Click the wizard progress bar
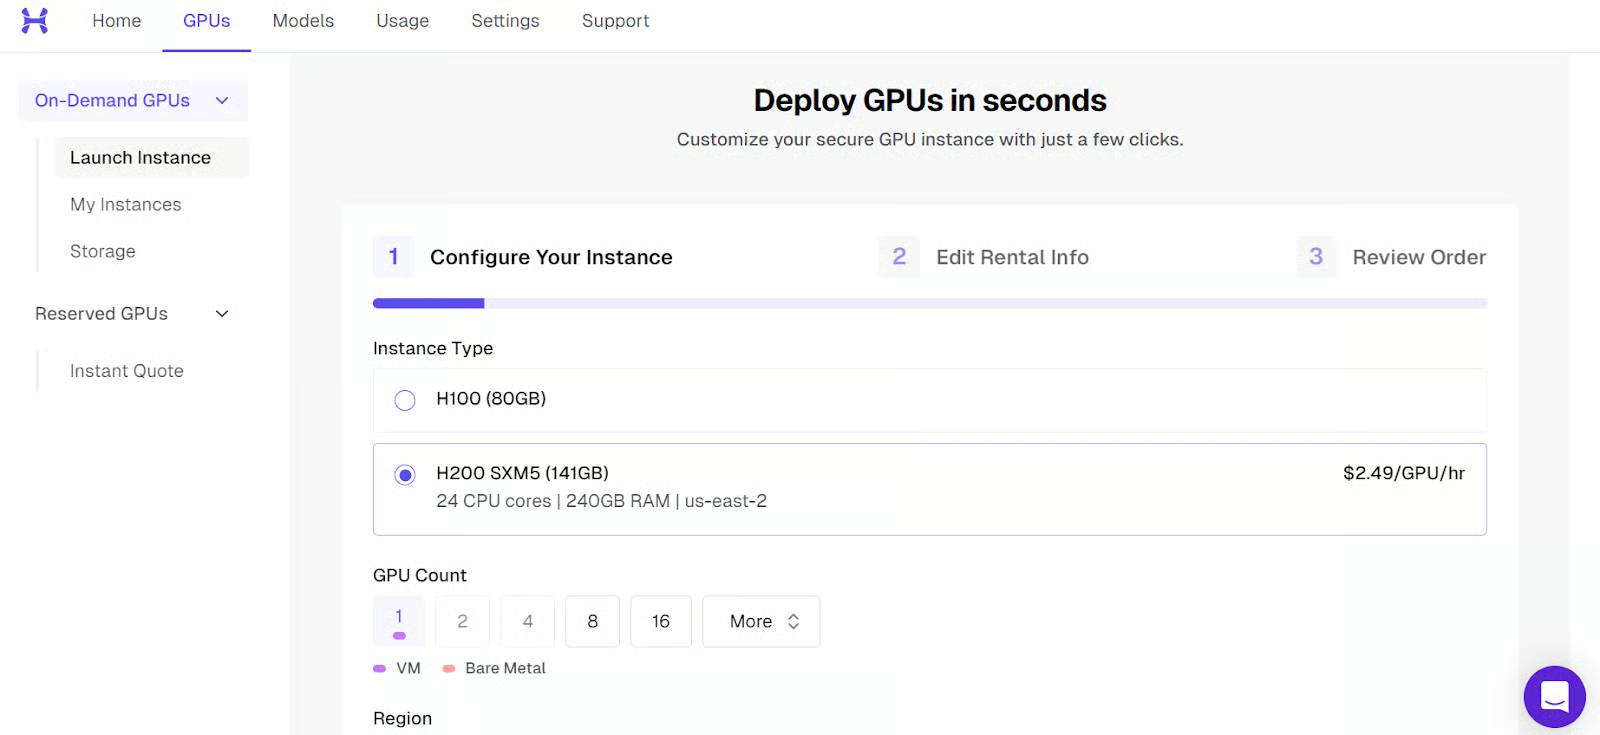 pyautogui.click(x=929, y=303)
